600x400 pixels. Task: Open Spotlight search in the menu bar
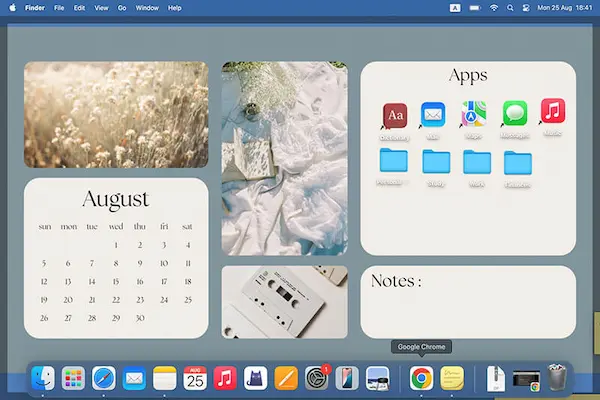point(510,8)
